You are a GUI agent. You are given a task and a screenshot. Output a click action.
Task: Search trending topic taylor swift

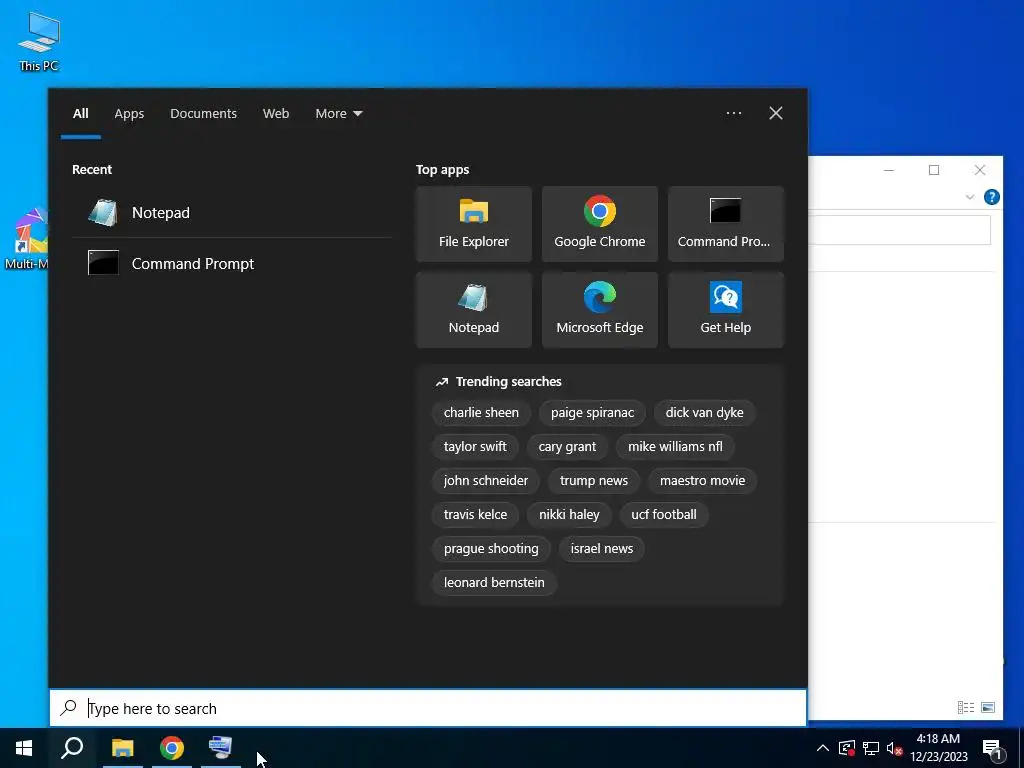(475, 446)
